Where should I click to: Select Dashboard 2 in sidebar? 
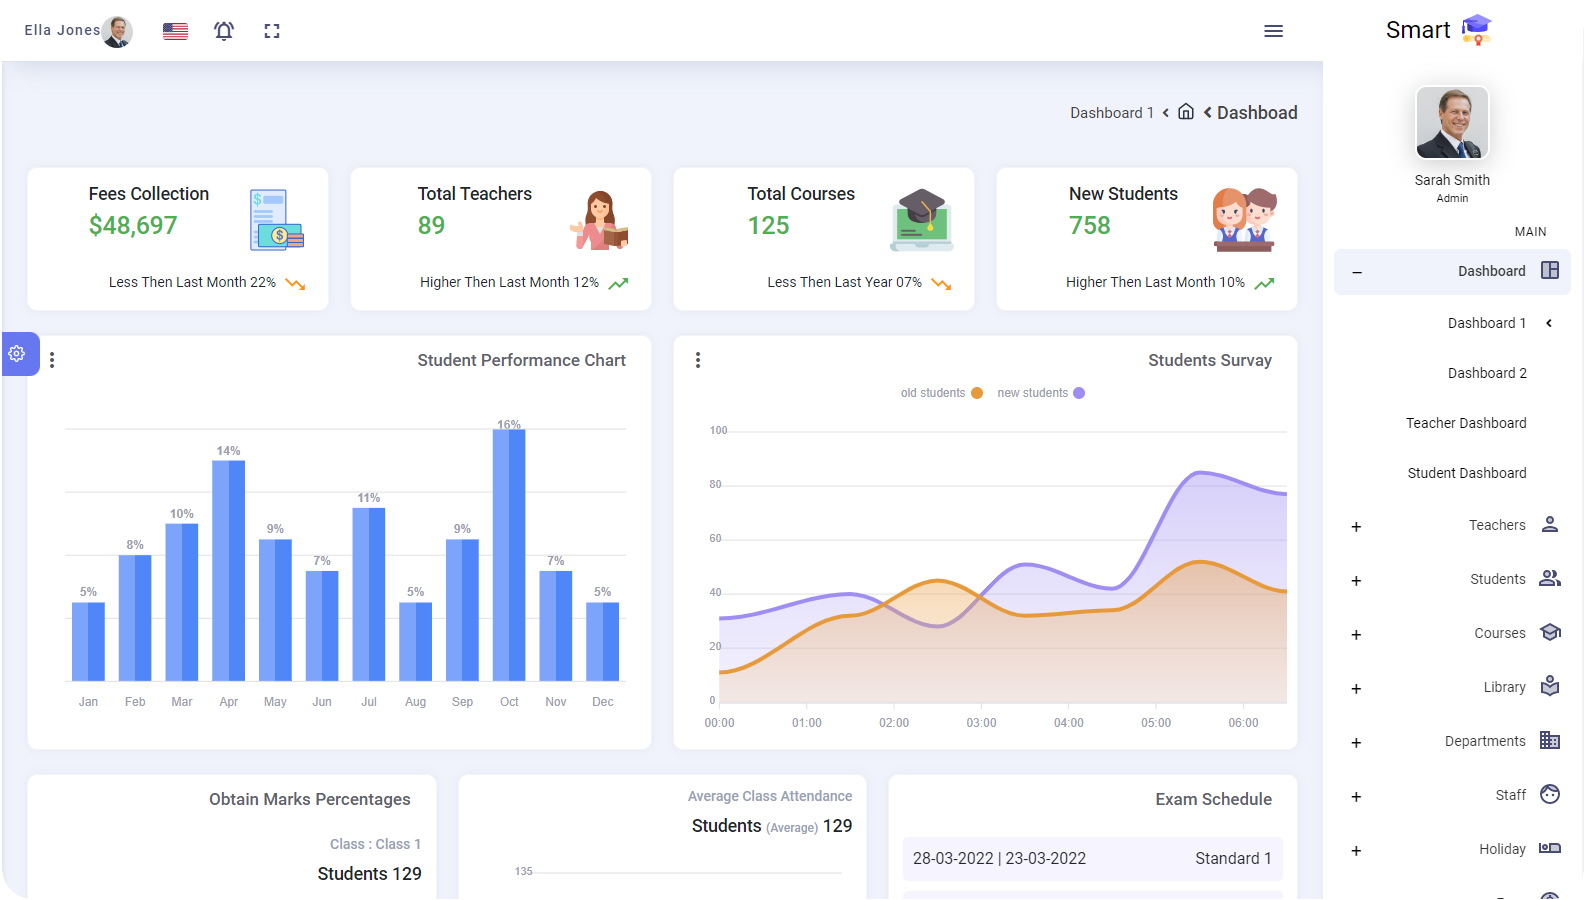[1486, 373]
